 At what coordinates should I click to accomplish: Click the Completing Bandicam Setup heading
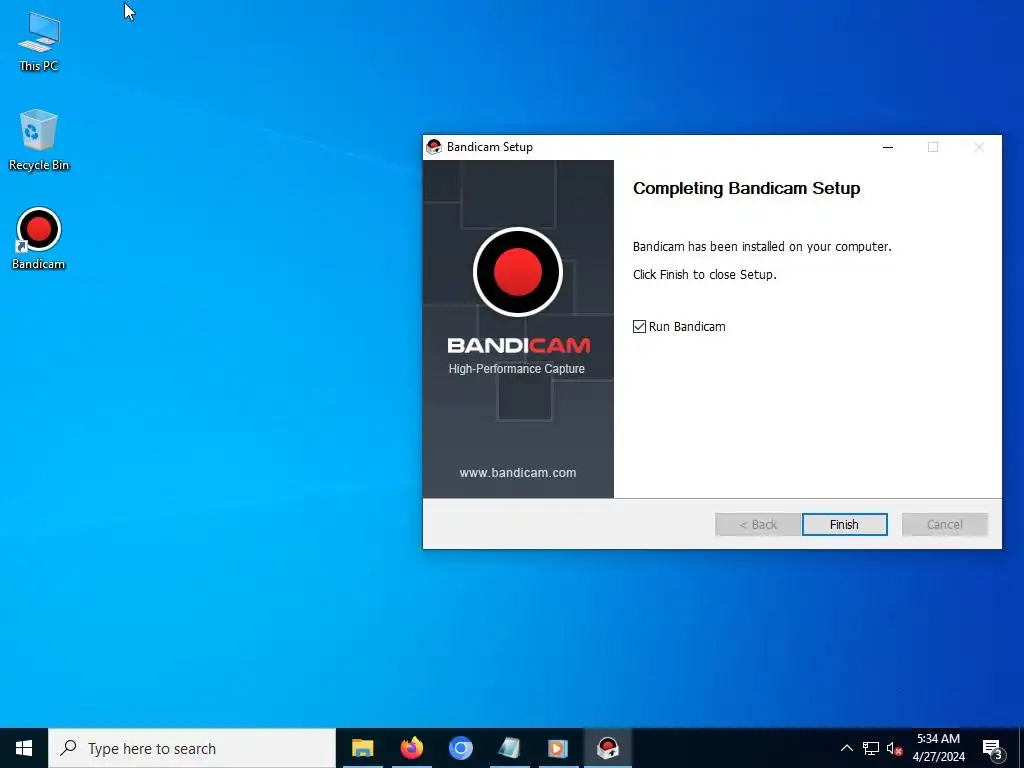[x=746, y=188]
